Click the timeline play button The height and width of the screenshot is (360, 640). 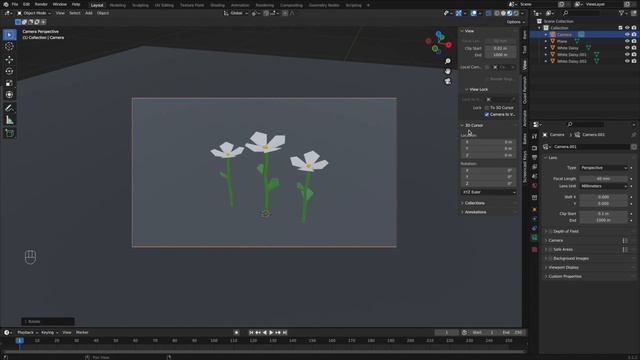click(x=271, y=333)
